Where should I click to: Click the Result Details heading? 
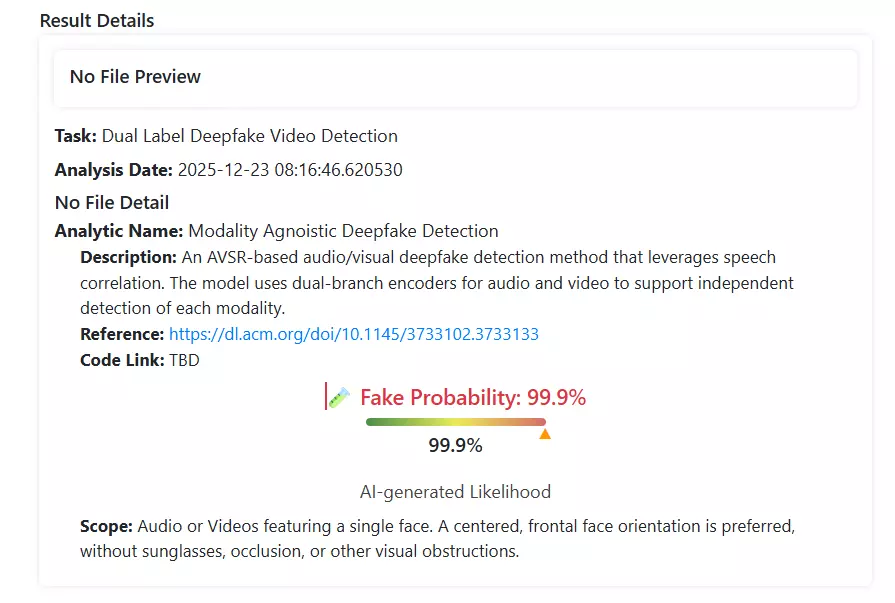(97, 20)
